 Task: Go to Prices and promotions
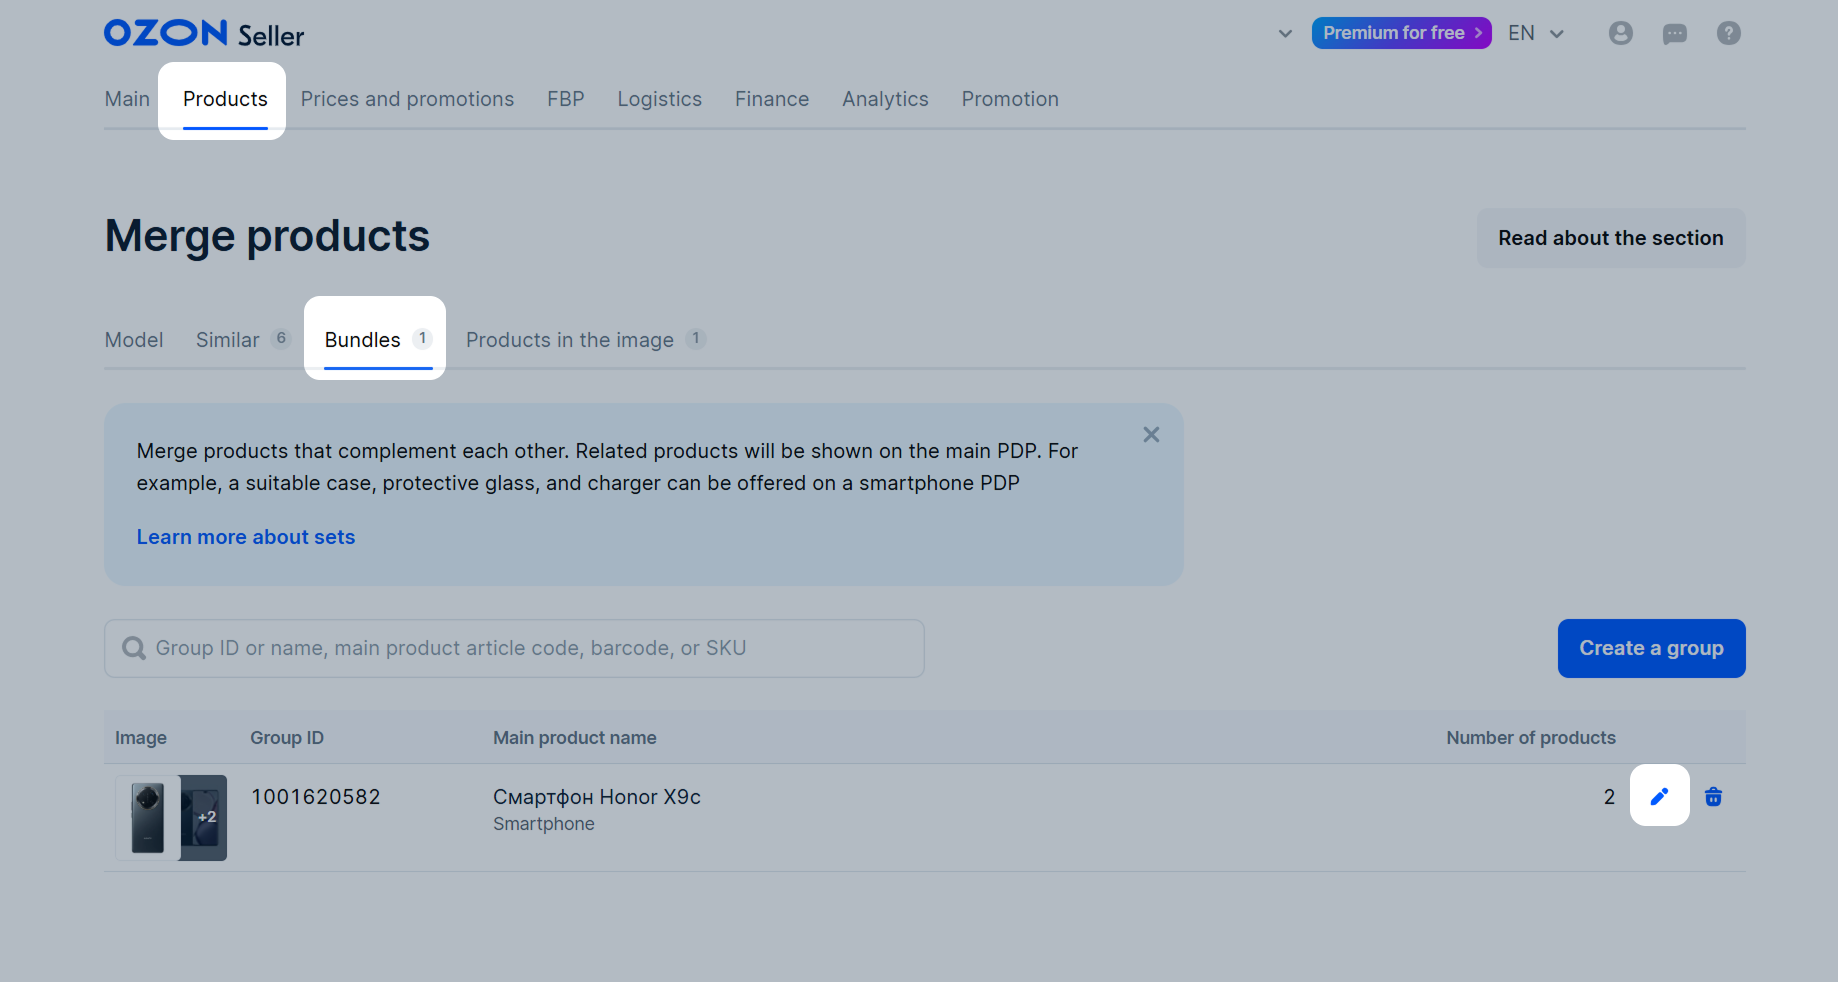[407, 99]
